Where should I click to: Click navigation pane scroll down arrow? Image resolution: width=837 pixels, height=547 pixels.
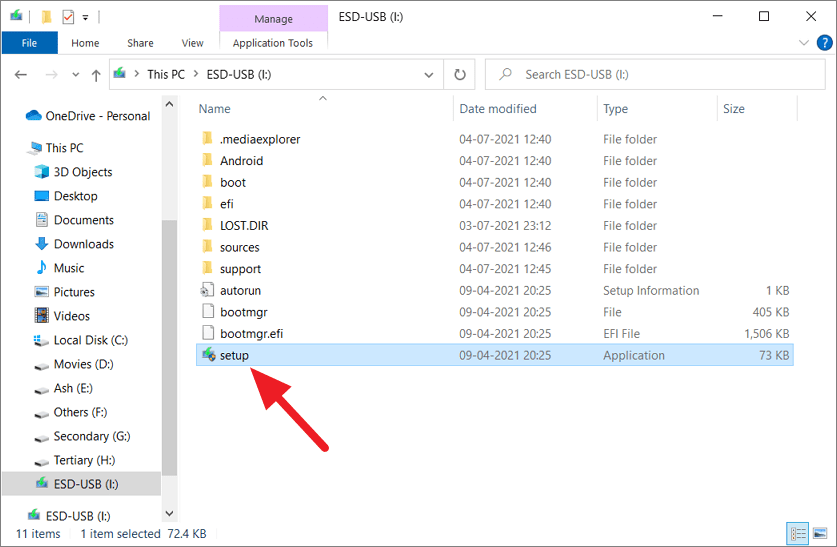coord(169,513)
